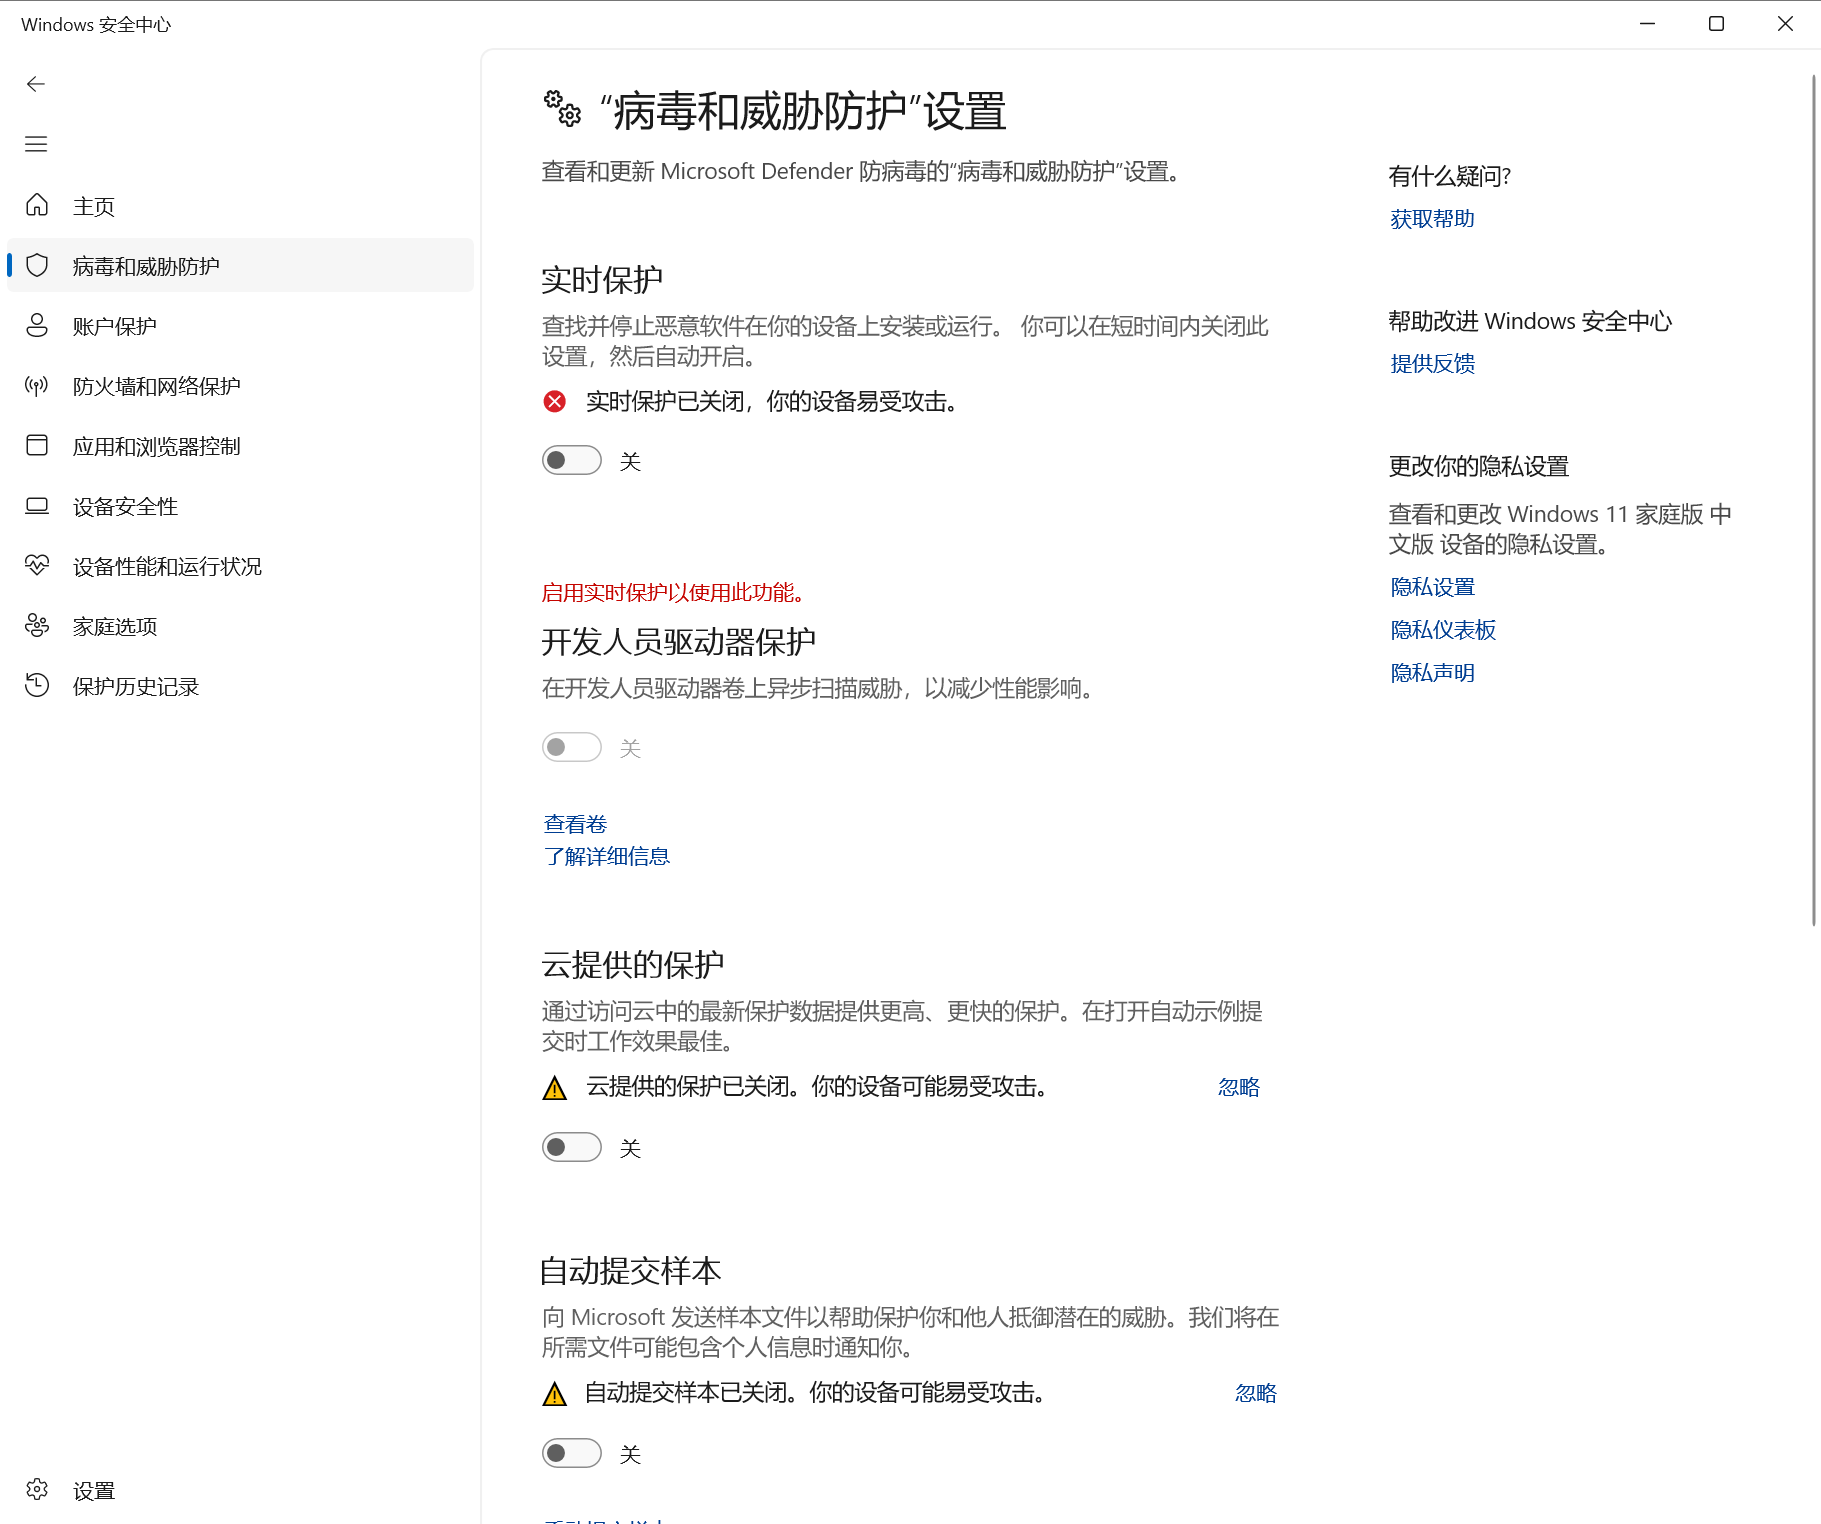Viewport: 1821px width, 1524px height.
Task: Click the 更改你的隐私设置 heading
Action: pos(1479,467)
